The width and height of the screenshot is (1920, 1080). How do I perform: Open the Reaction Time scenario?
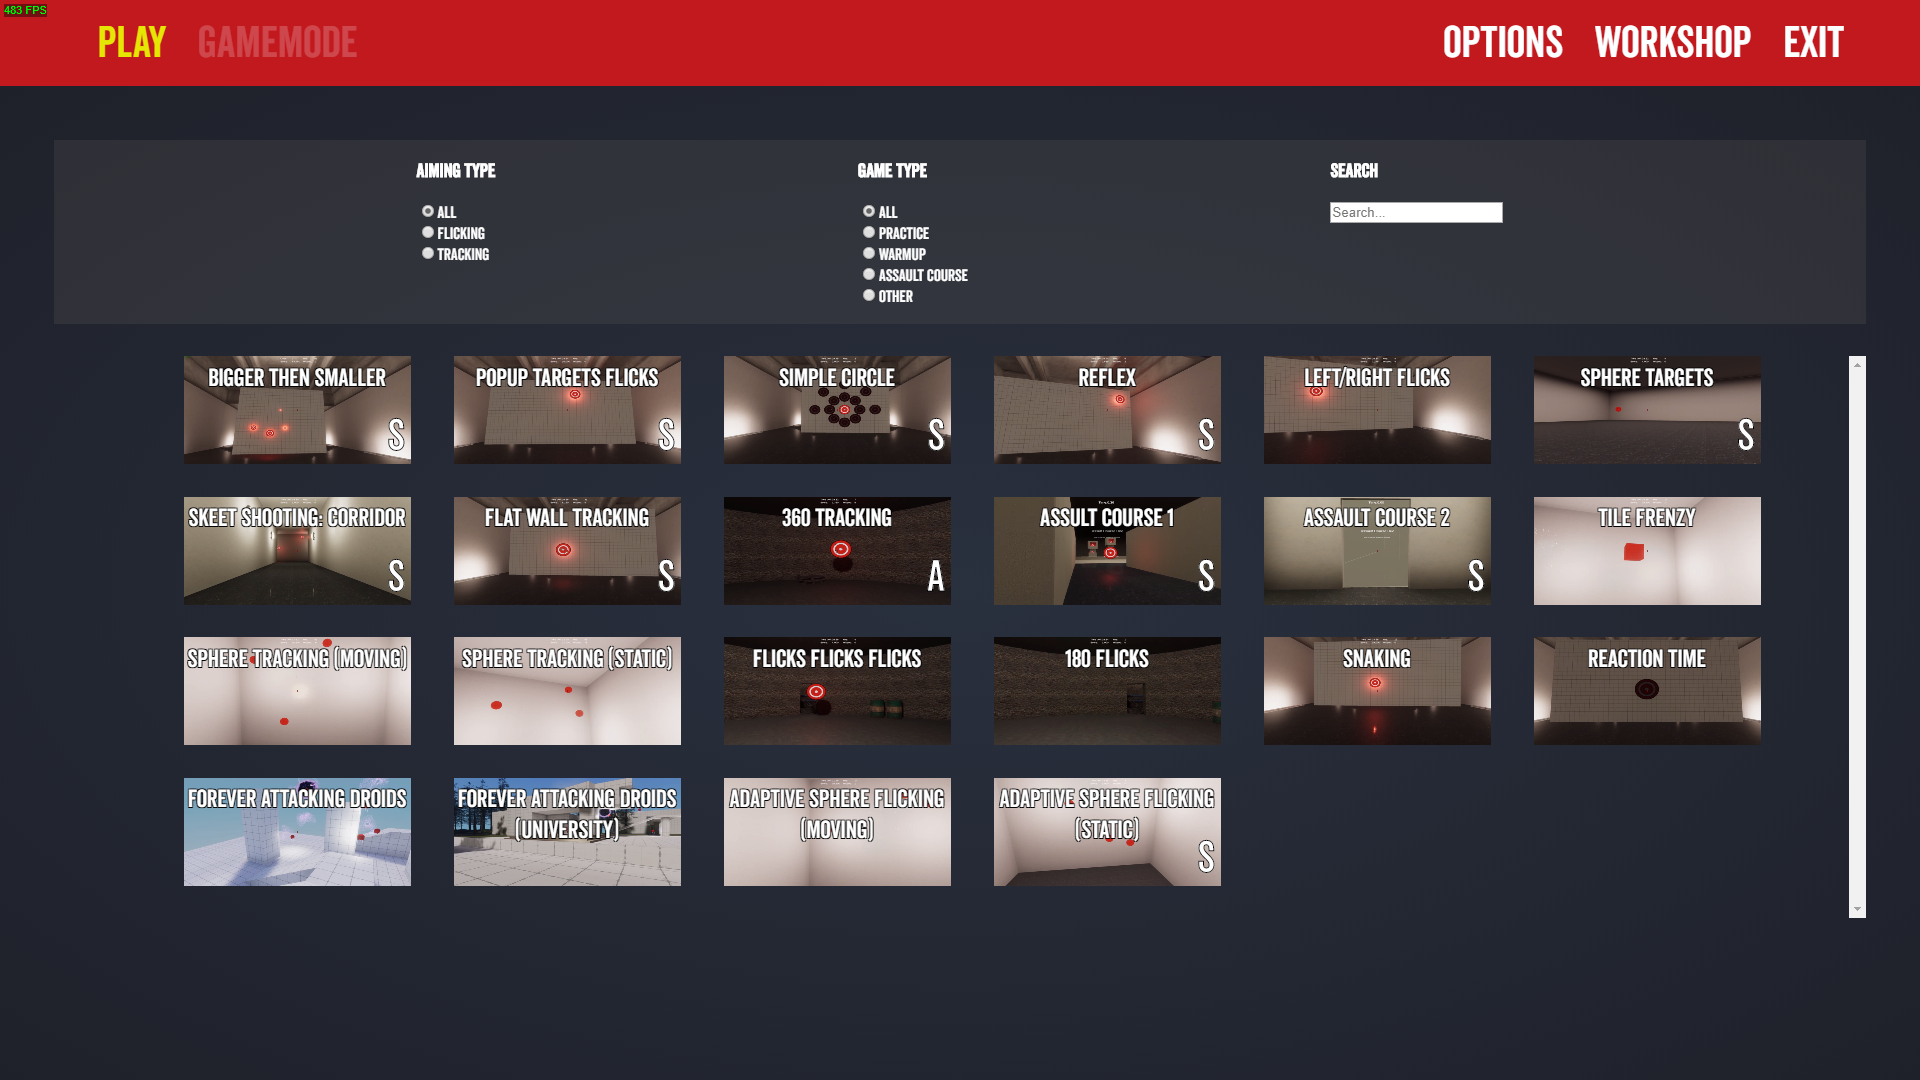coord(1647,691)
